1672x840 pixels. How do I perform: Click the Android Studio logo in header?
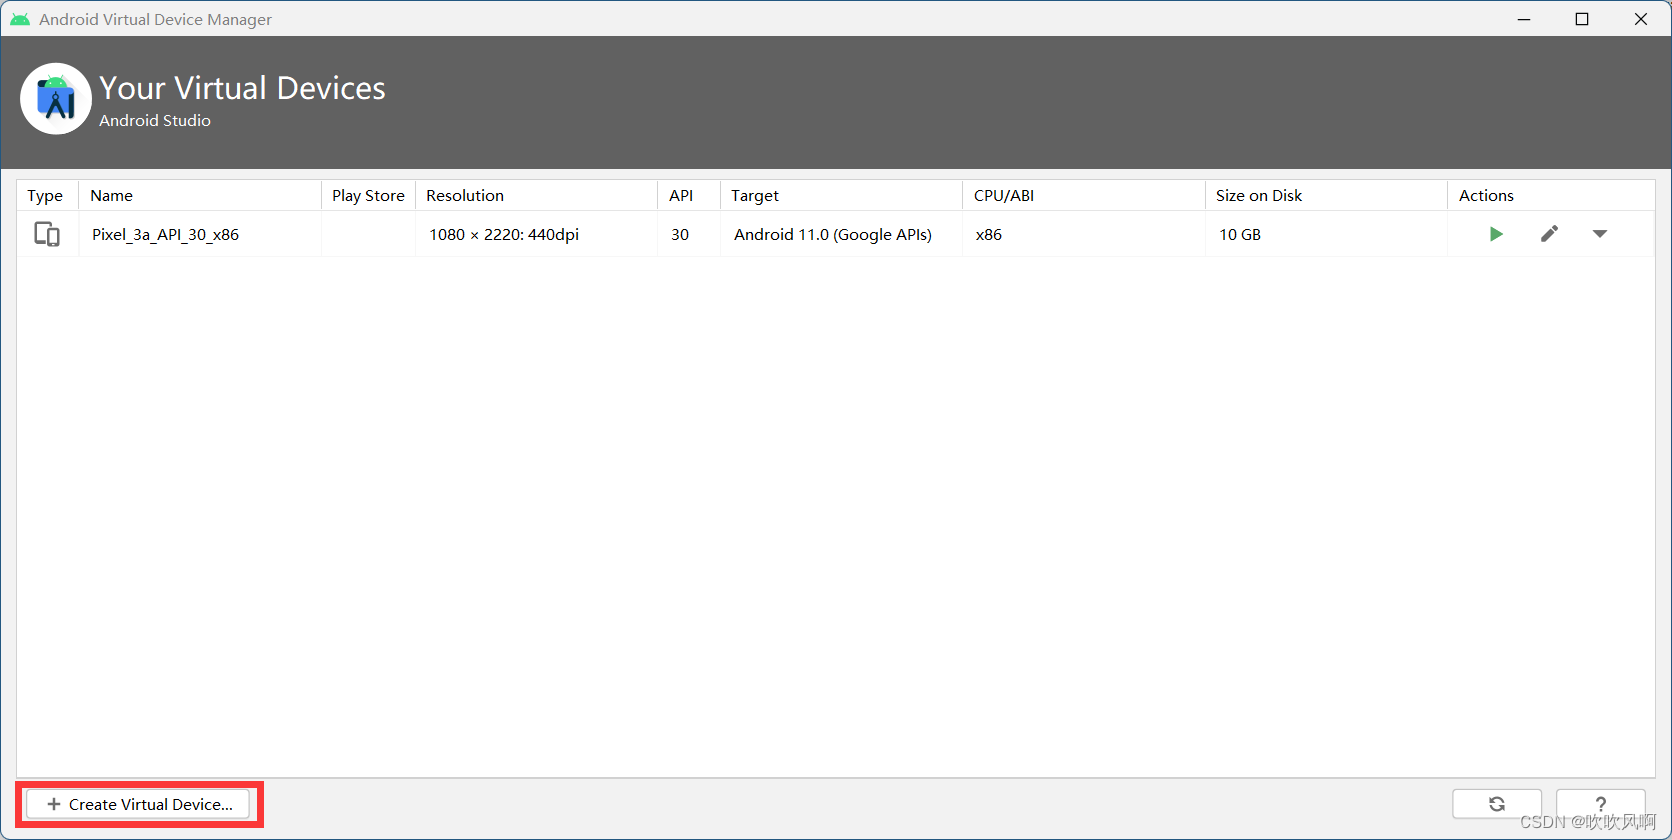coord(56,99)
